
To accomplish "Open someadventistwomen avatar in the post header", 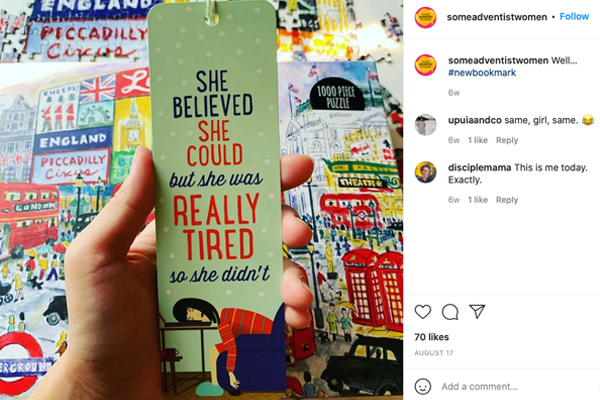I will tap(426, 17).
